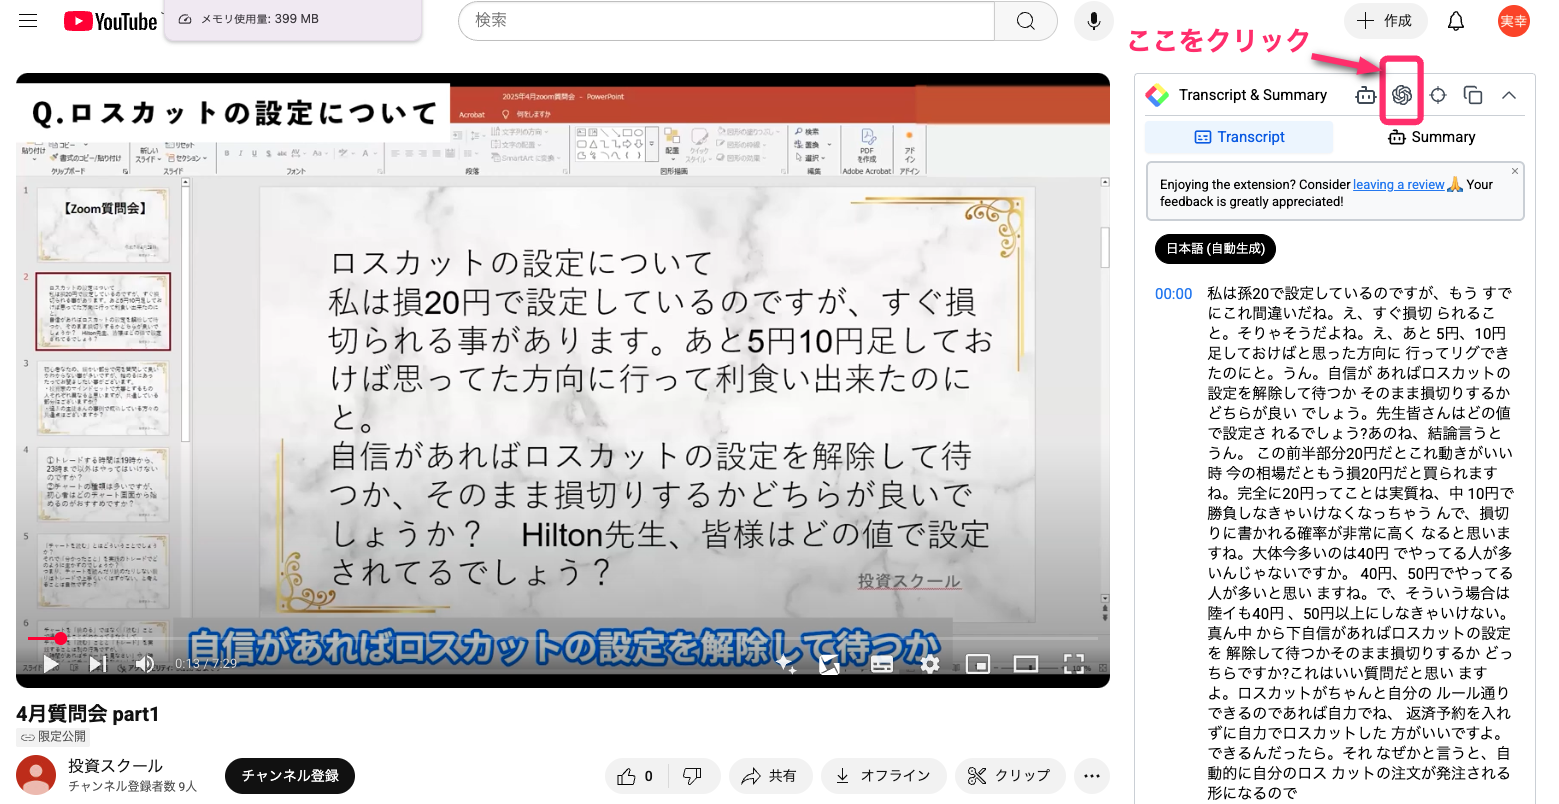Toggle fullscreen playback

pos(1075,663)
